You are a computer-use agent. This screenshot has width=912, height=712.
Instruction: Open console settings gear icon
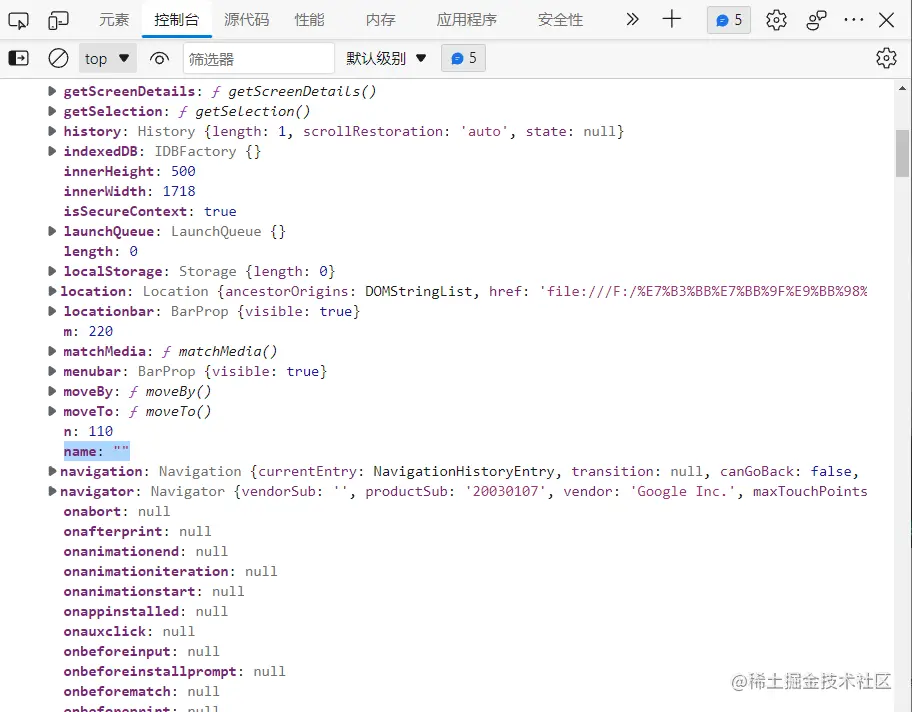coord(886,58)
